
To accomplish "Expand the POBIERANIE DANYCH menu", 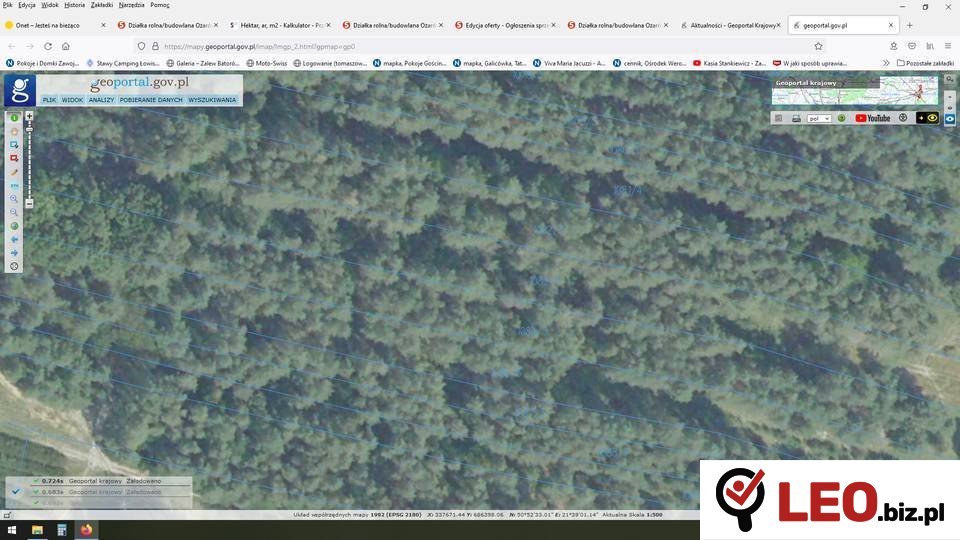I will (x=151, y=100).
